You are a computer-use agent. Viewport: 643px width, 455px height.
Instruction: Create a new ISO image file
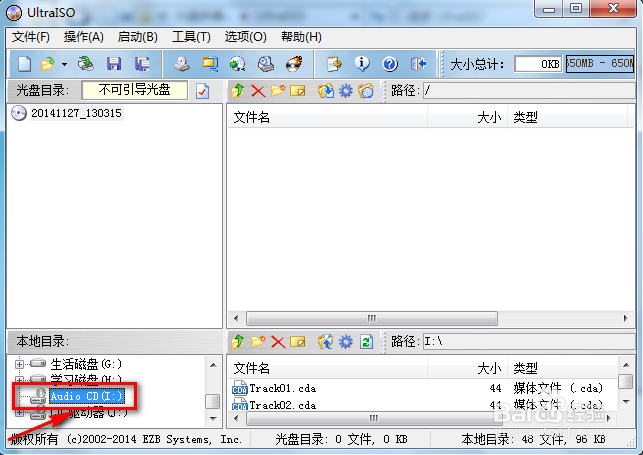tap(25, 64)
